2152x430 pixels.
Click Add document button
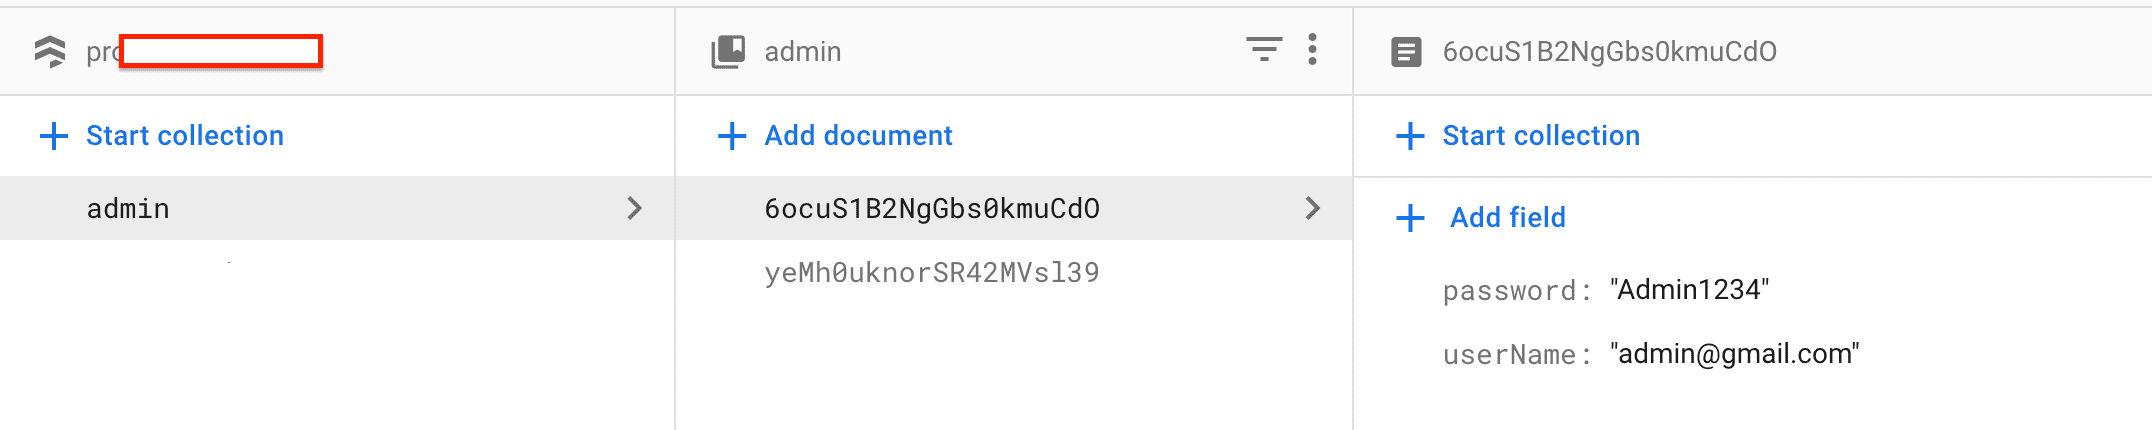858,136
